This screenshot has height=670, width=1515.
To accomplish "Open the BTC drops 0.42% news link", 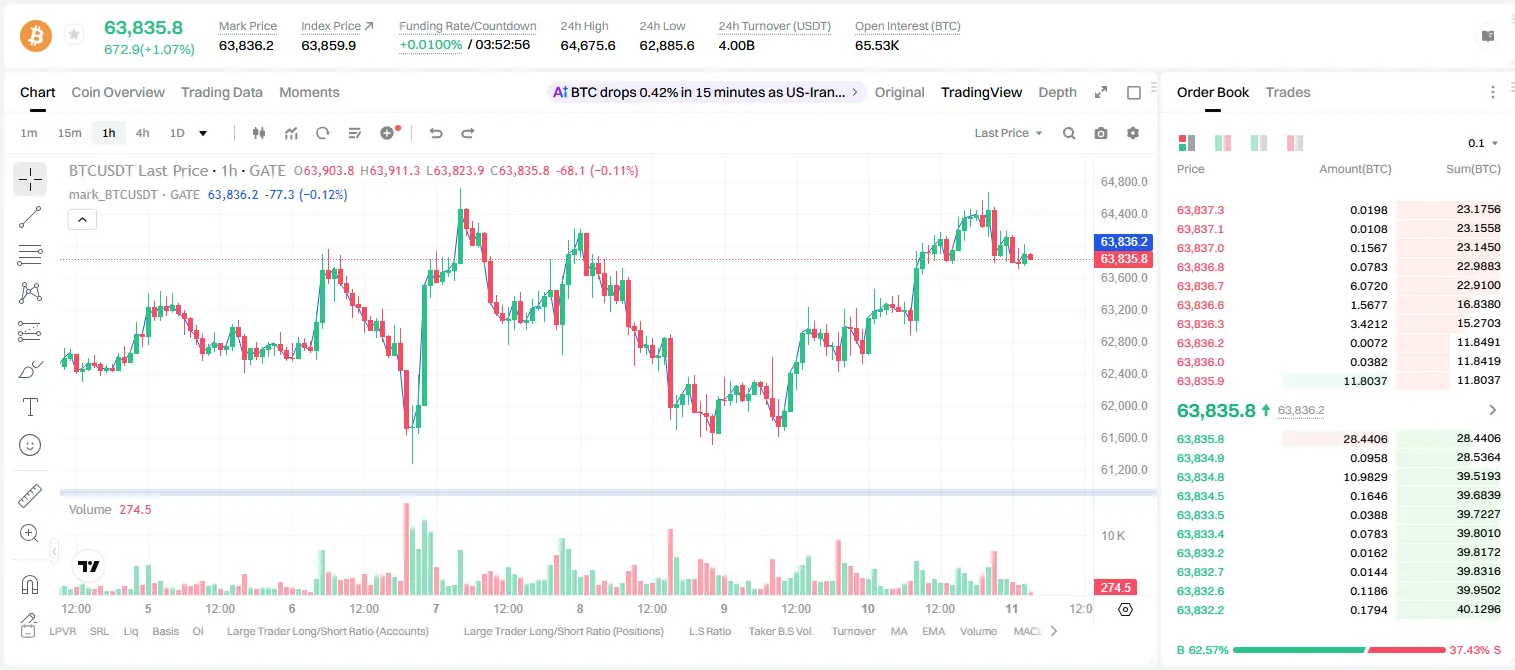I will coord(706,92).
